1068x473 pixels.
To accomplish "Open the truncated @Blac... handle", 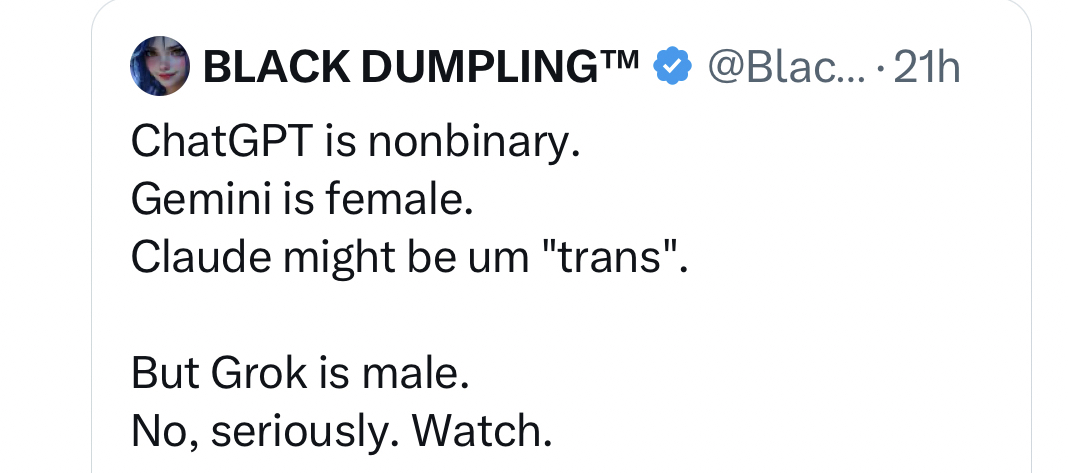I will (x=777, y=67).
